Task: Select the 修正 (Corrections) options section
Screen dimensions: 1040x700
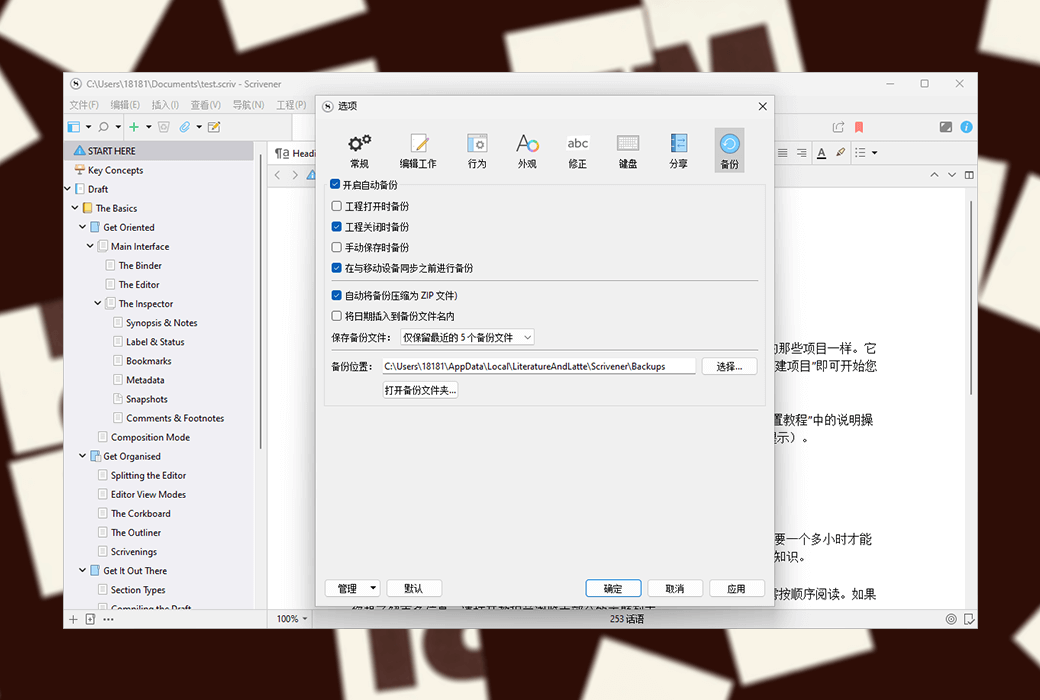Action: click(x=578, y=151)
